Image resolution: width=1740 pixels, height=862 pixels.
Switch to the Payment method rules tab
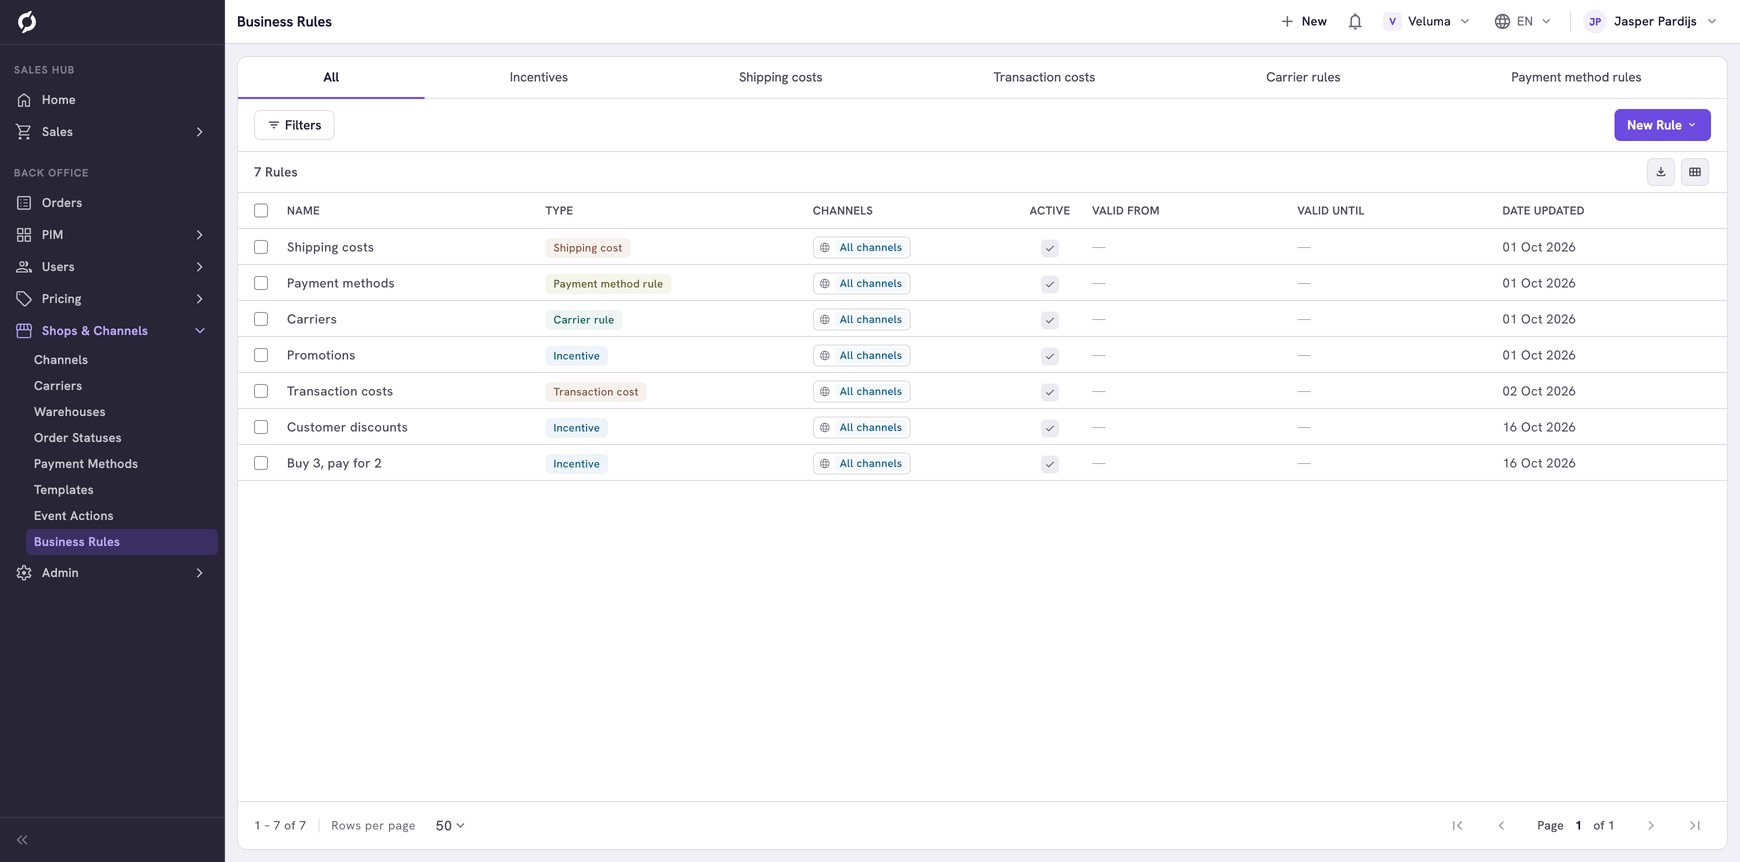tap(1576, 77)
